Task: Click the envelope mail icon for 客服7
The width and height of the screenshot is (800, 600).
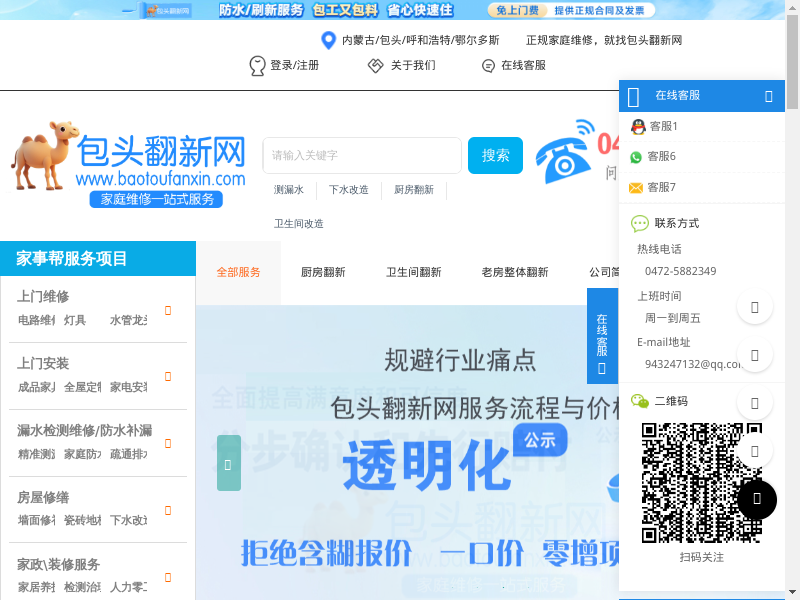Action: pyautogui.click(x=636, y=188)
